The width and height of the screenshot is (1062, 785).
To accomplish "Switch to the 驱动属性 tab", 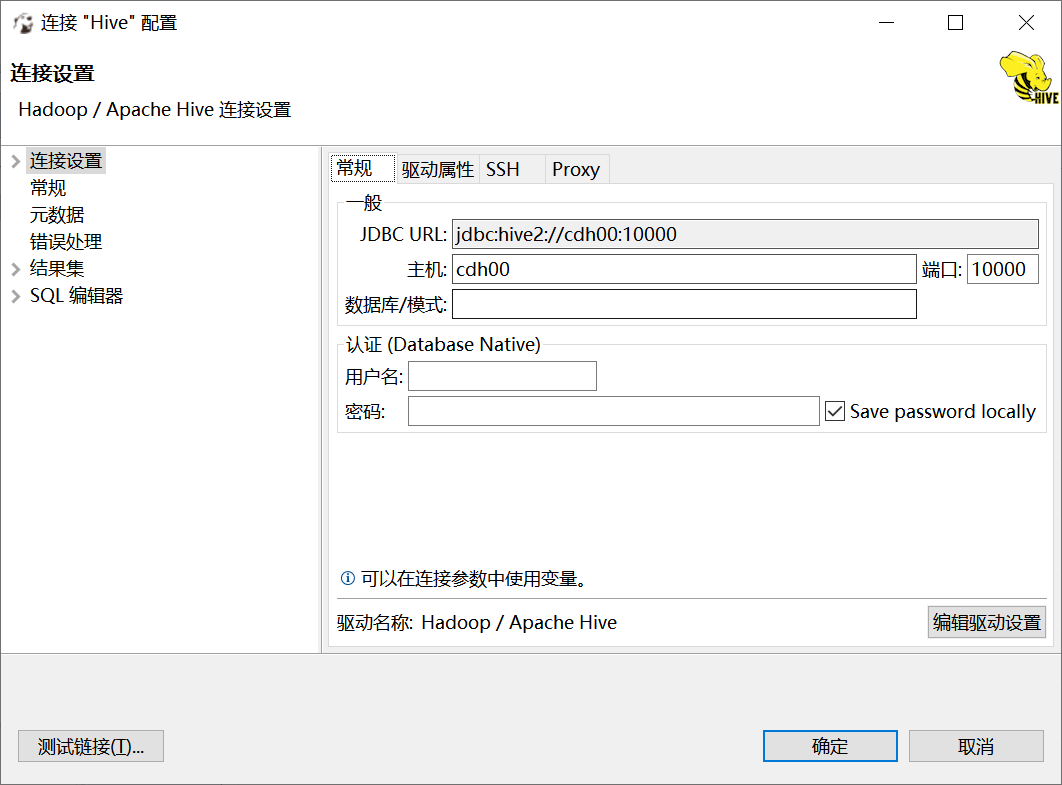I will [438, 169].
